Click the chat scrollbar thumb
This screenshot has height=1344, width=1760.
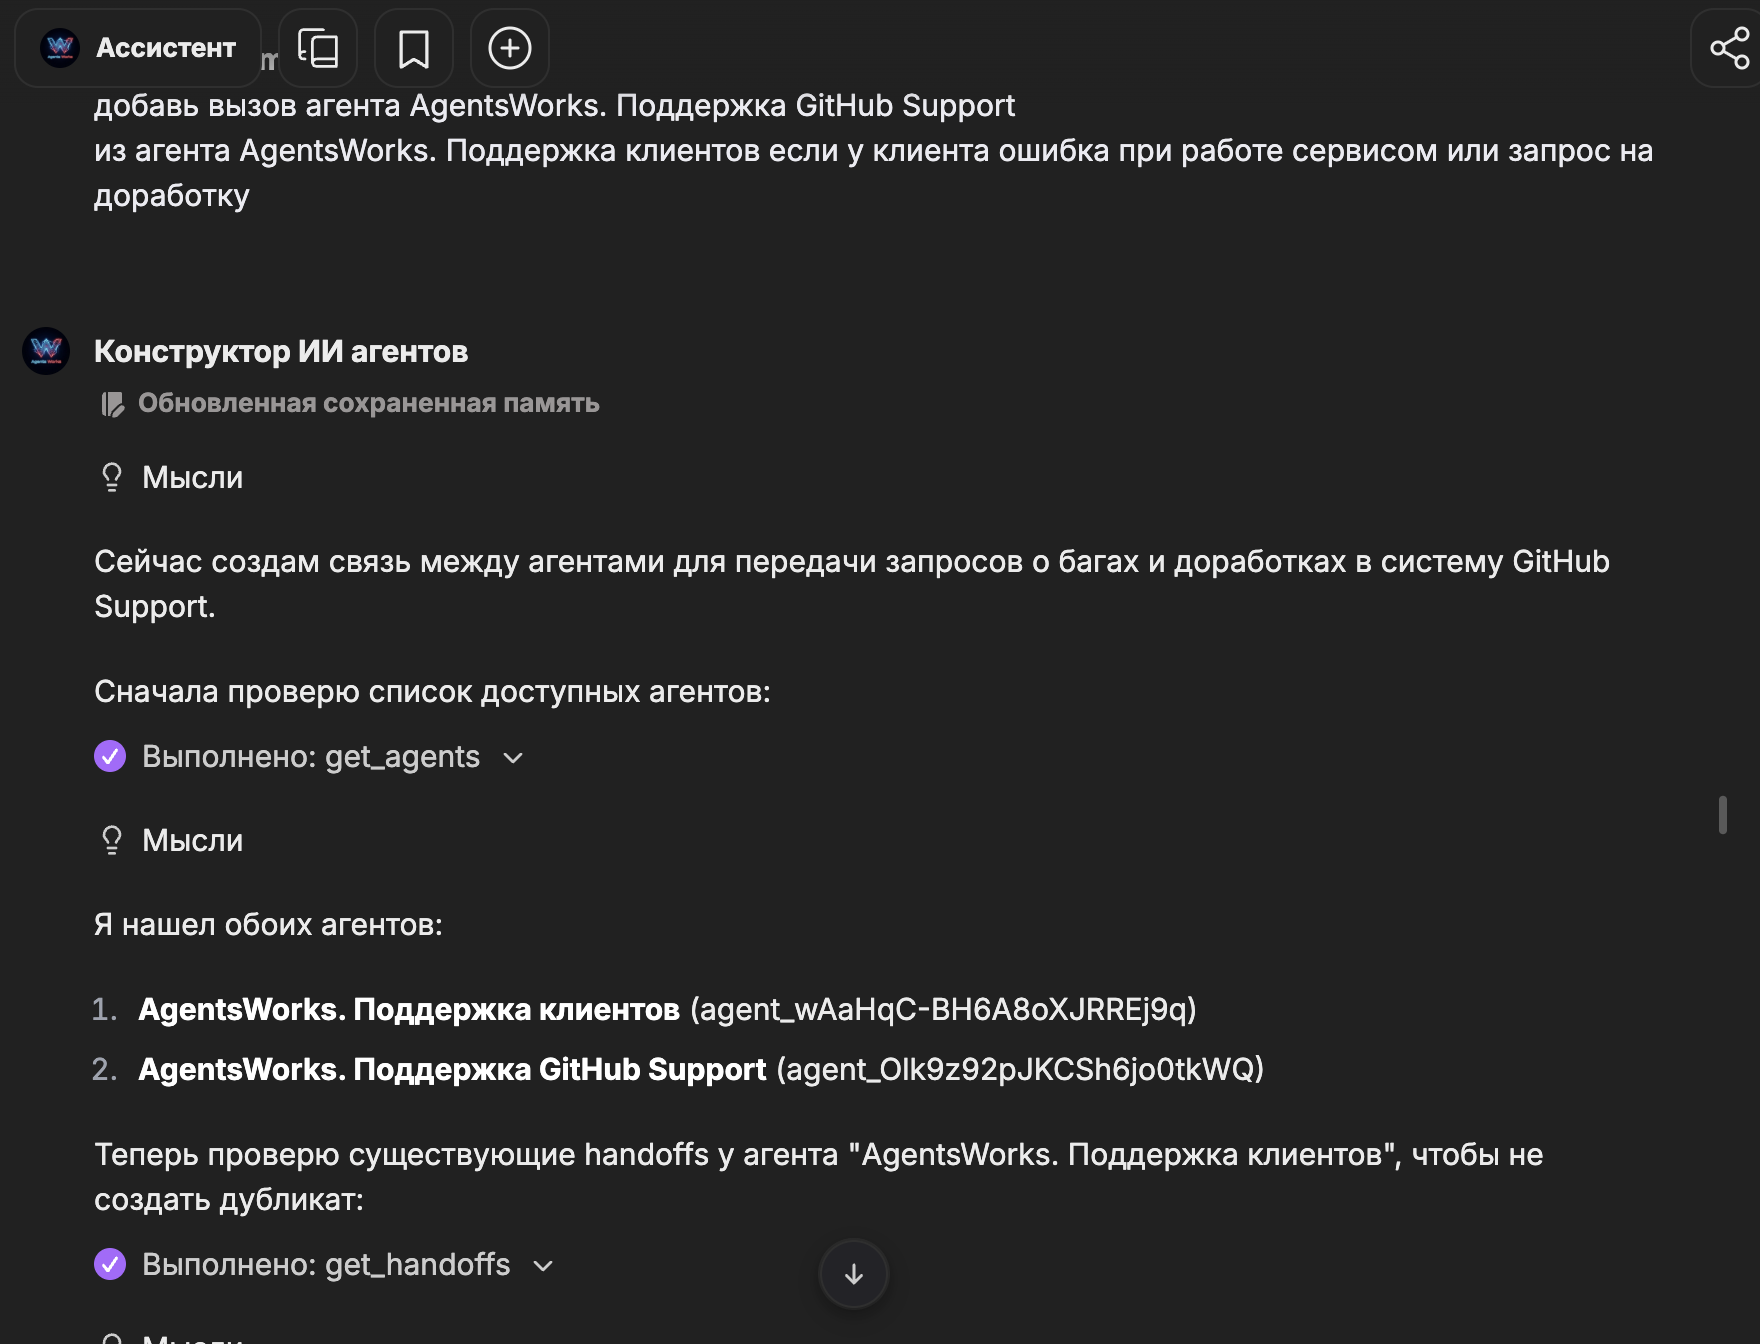(1722, 814)
